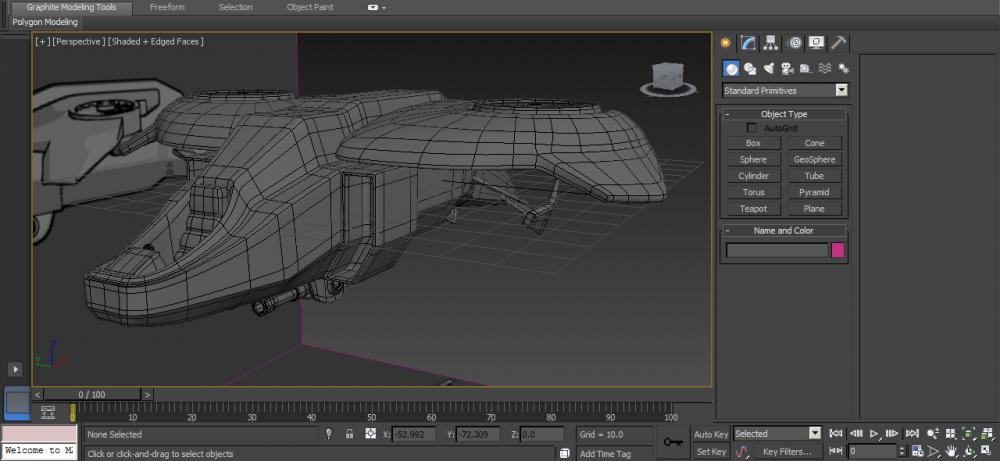This screenshot has height=461, width=1000.
Task: Open the magenta object color swatch
Action: (838, 250)
